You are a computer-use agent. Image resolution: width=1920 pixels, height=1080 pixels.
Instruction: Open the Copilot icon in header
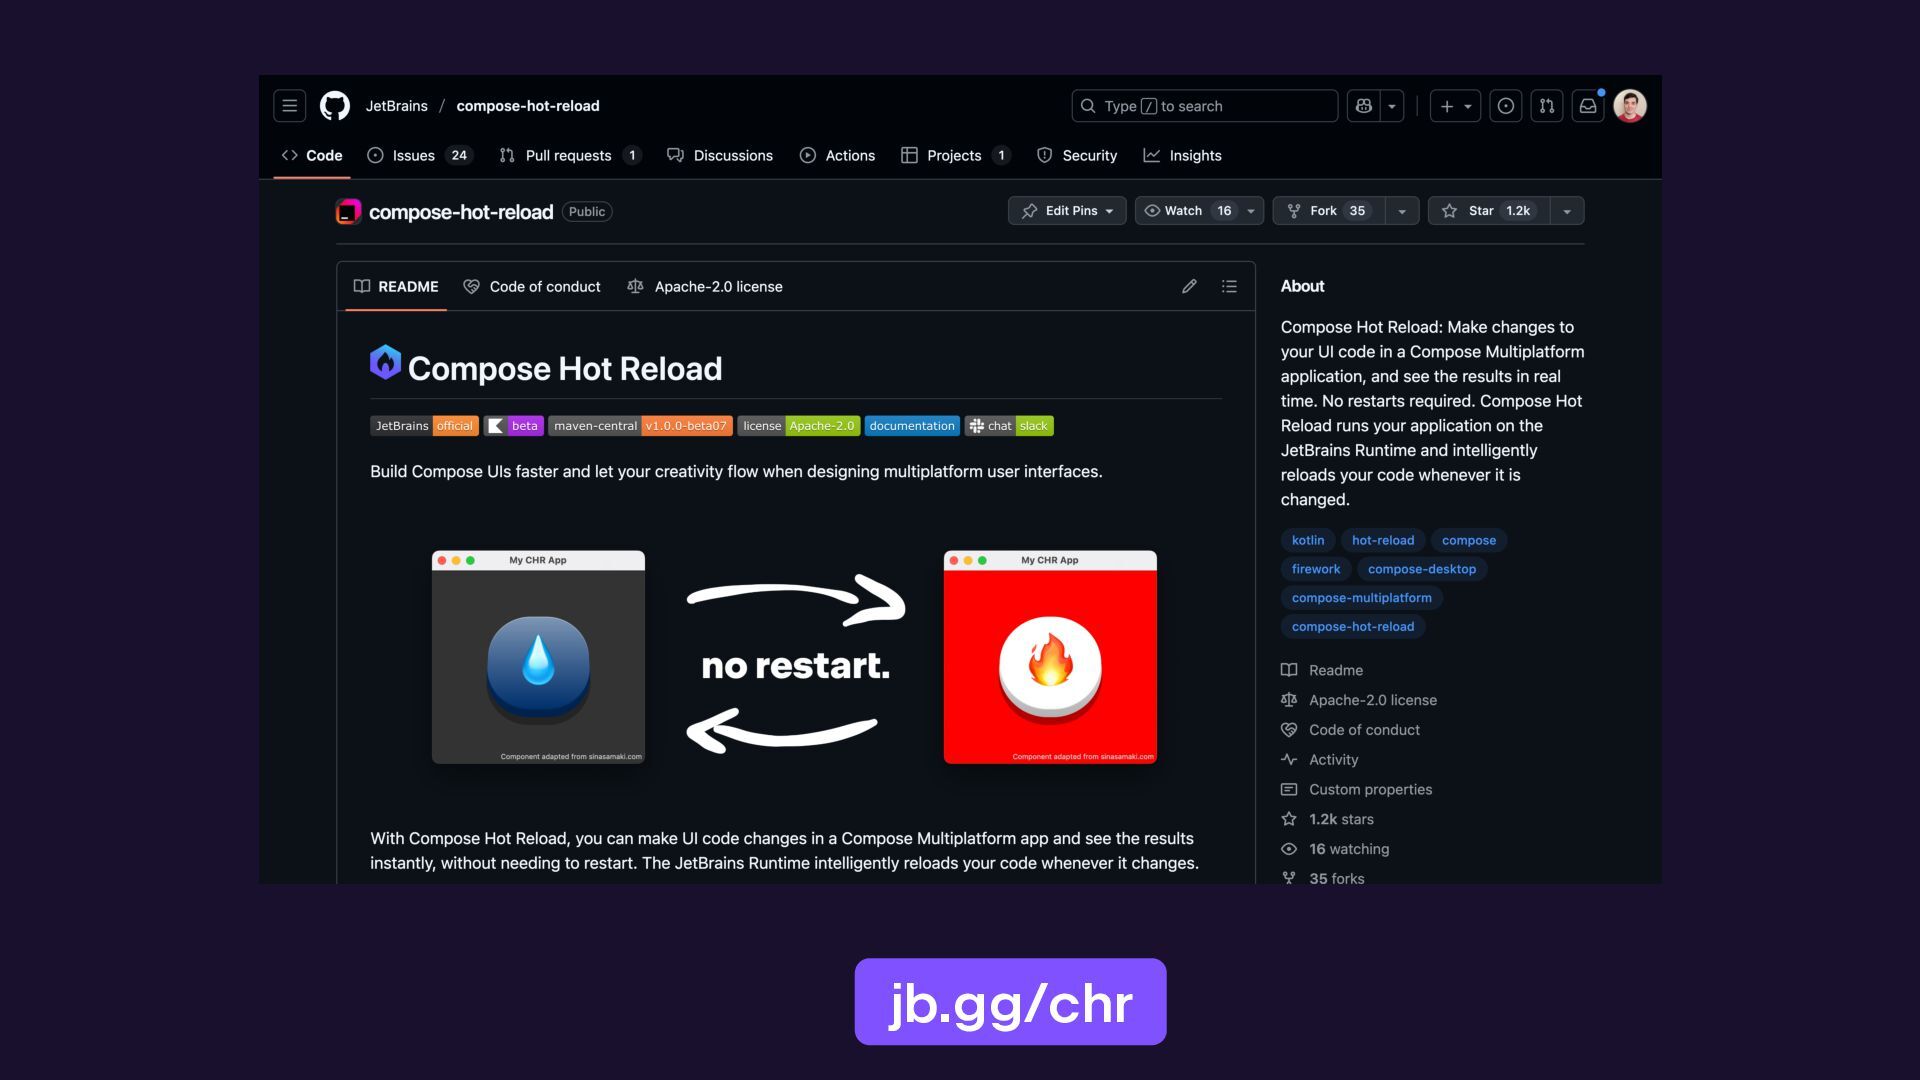click(1364, 106)
